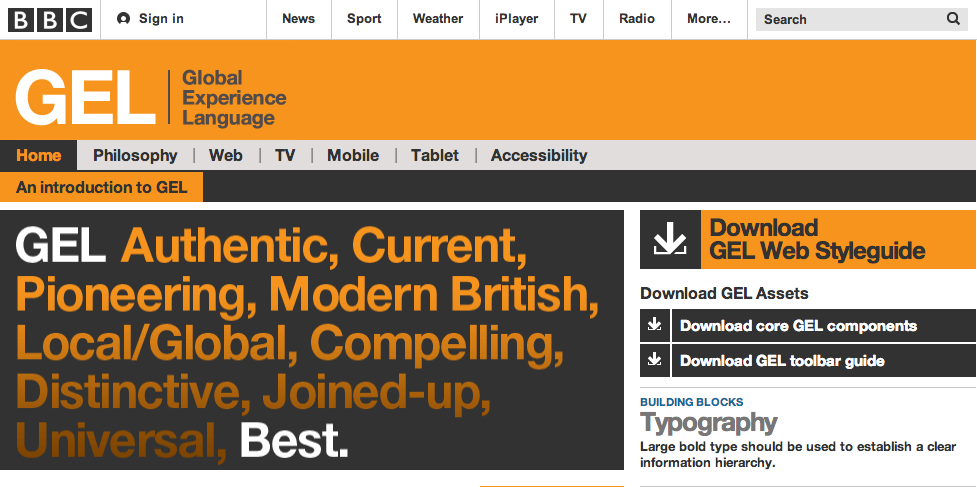
Task: Switch to the Philosophy tab
Action: 135,155
